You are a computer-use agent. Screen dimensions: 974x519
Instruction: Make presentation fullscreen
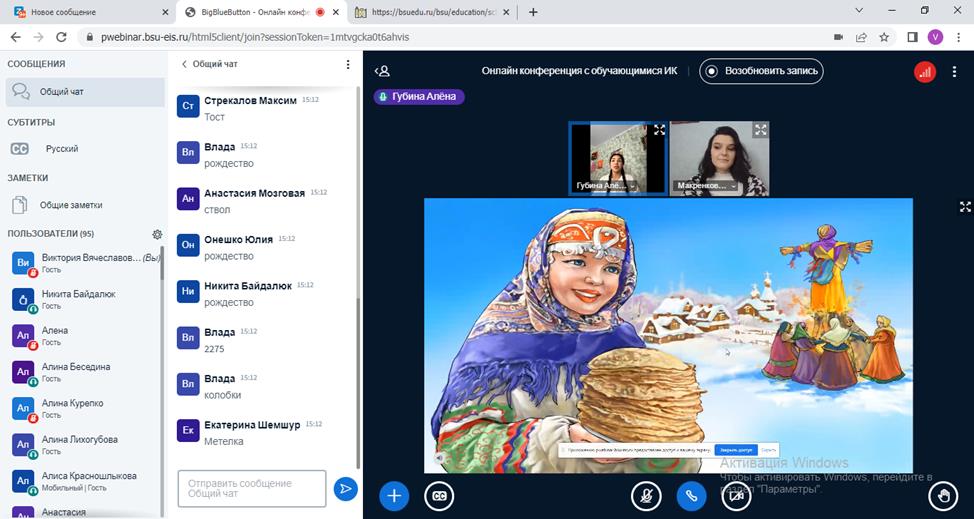coord(965,207)
